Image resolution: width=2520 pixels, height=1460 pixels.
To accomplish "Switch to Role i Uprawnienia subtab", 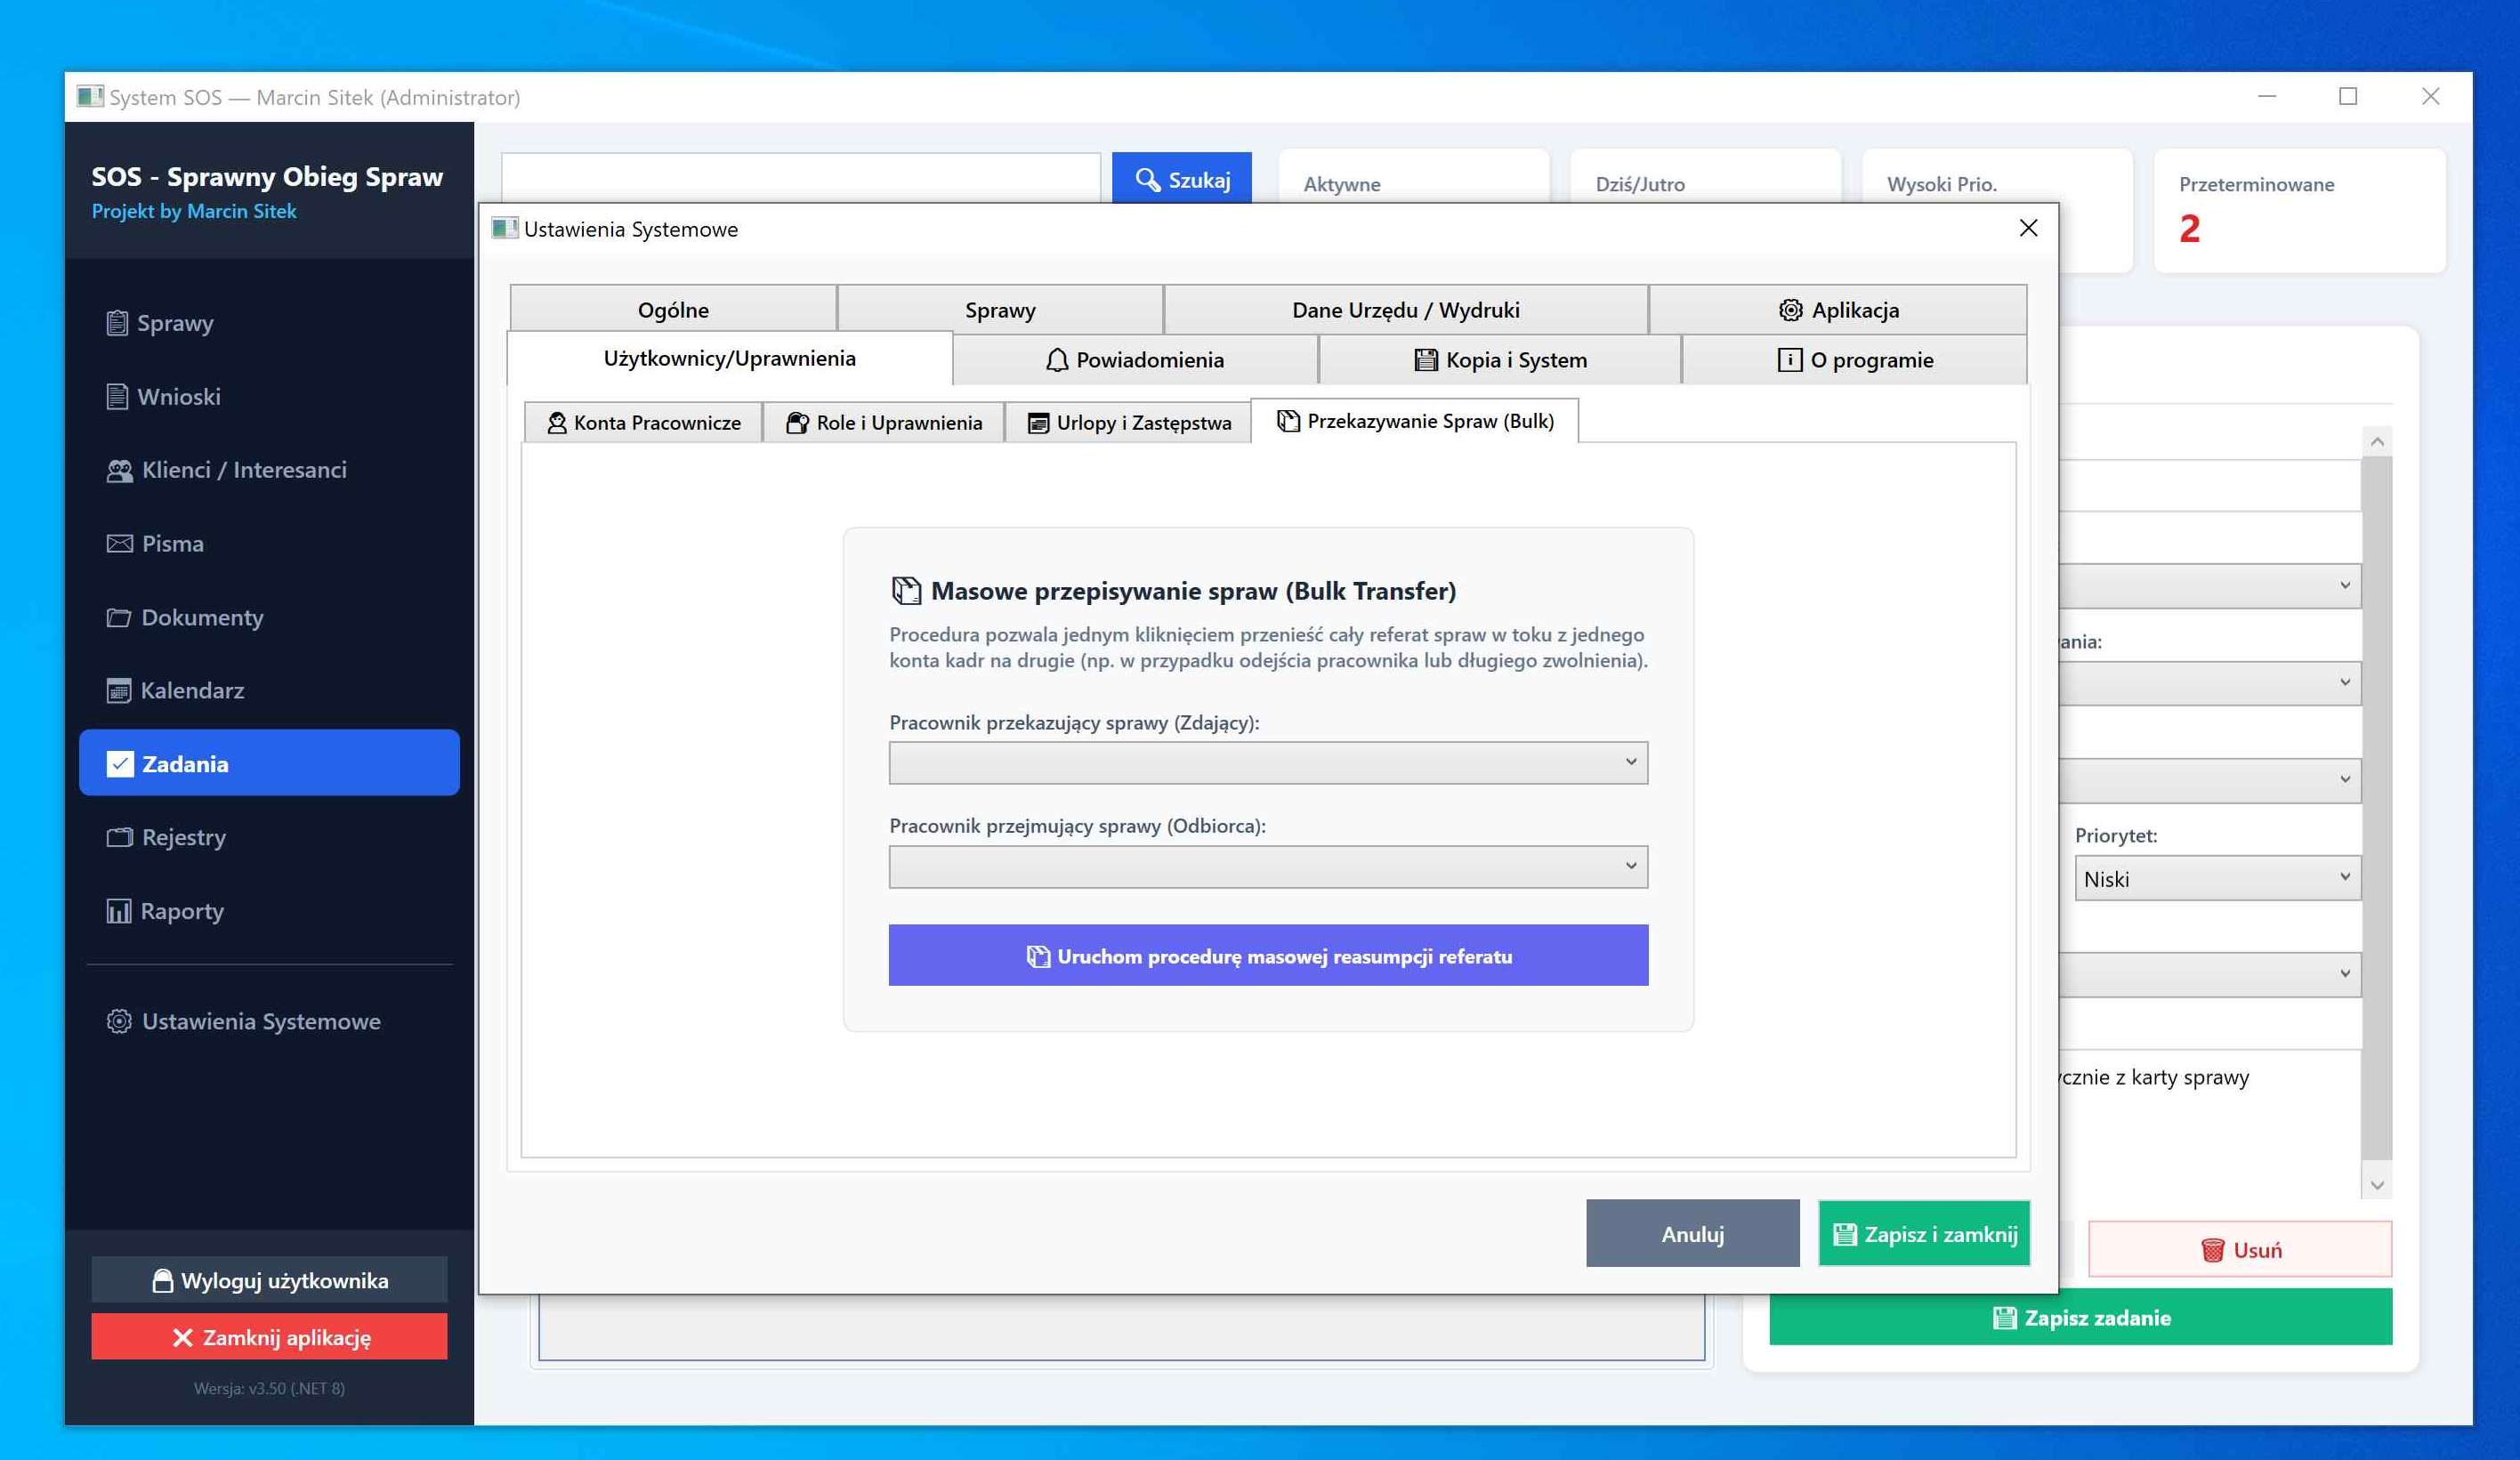I will [x=884, y=422].
